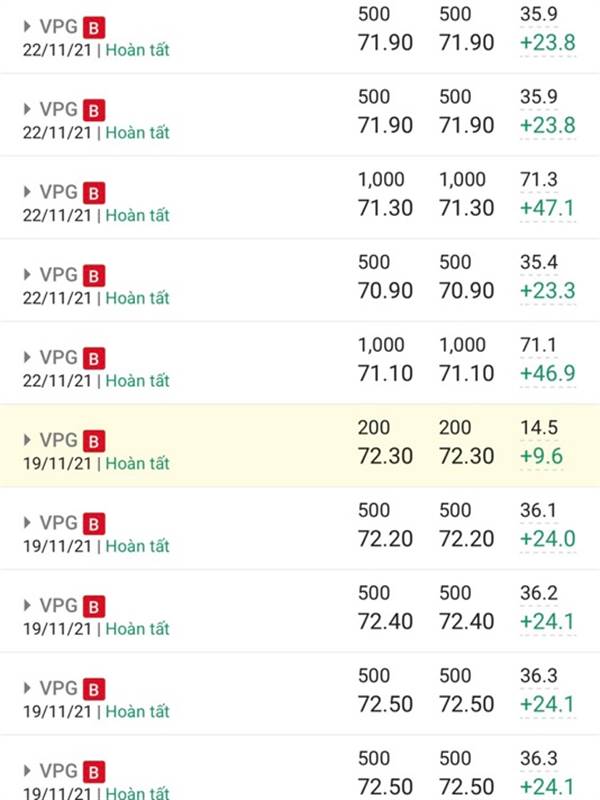Screen dimensions: 600x800
Task: Click red B badge on 72.30 order
Action: point(94,441)
